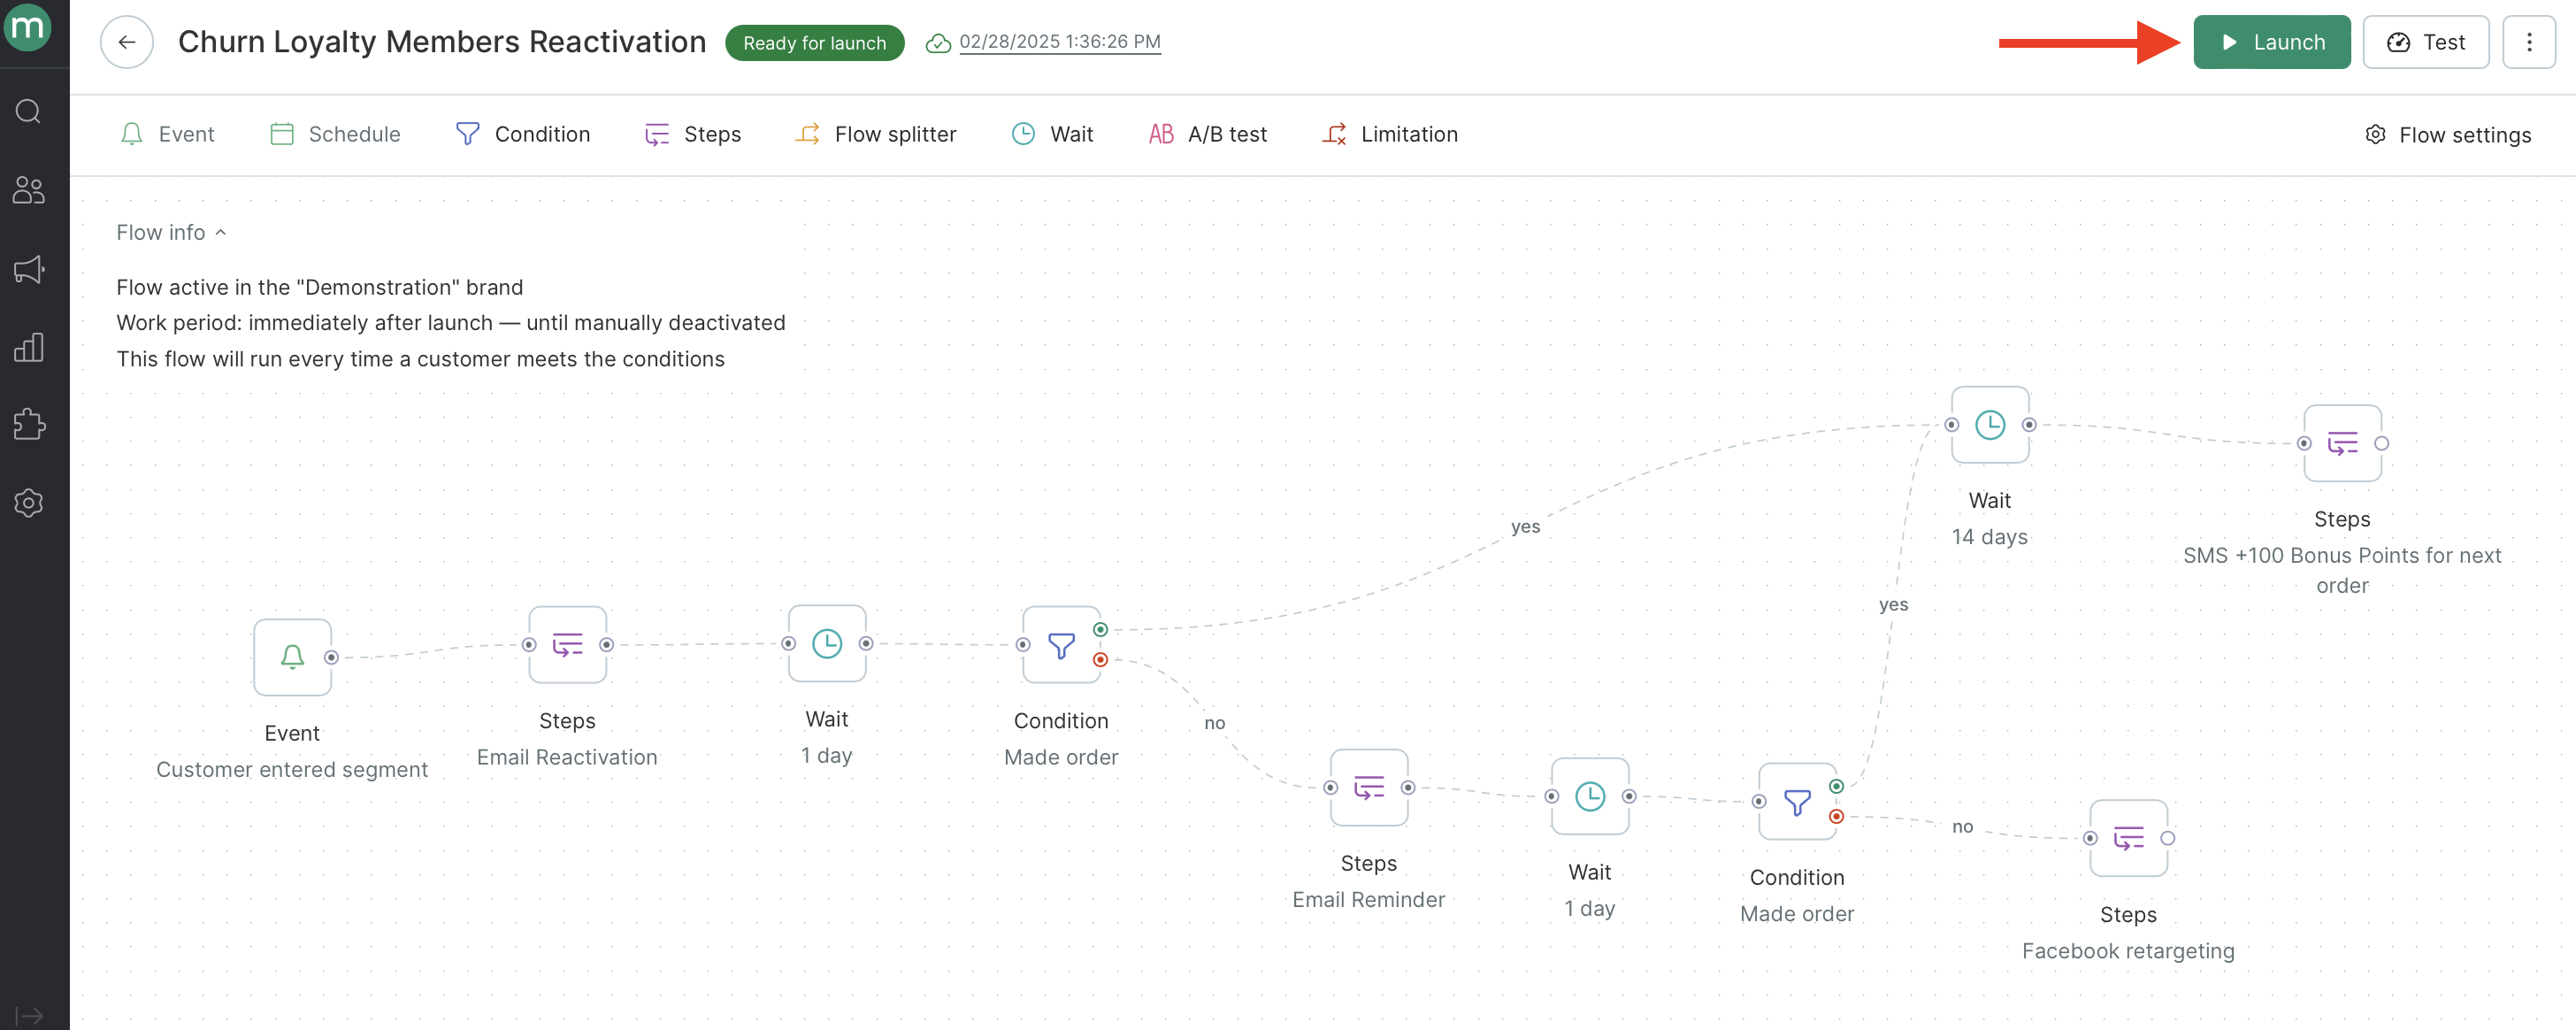The width and height of the screenshot is (2576, 1030).
Task: Expand the Flow info section
Action: (169, 232)
